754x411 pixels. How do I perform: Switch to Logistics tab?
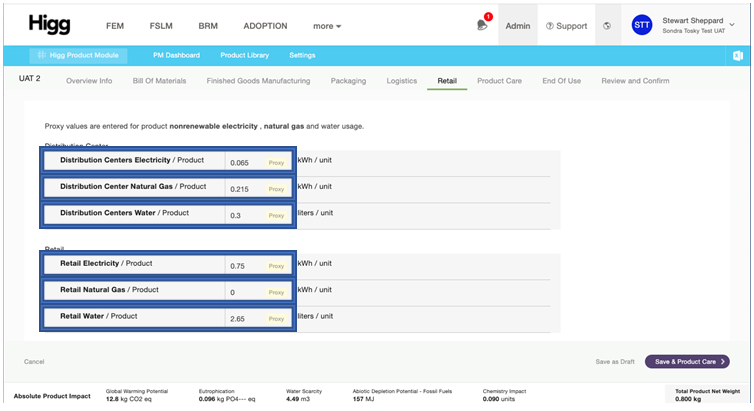click(x=402, y=81)
